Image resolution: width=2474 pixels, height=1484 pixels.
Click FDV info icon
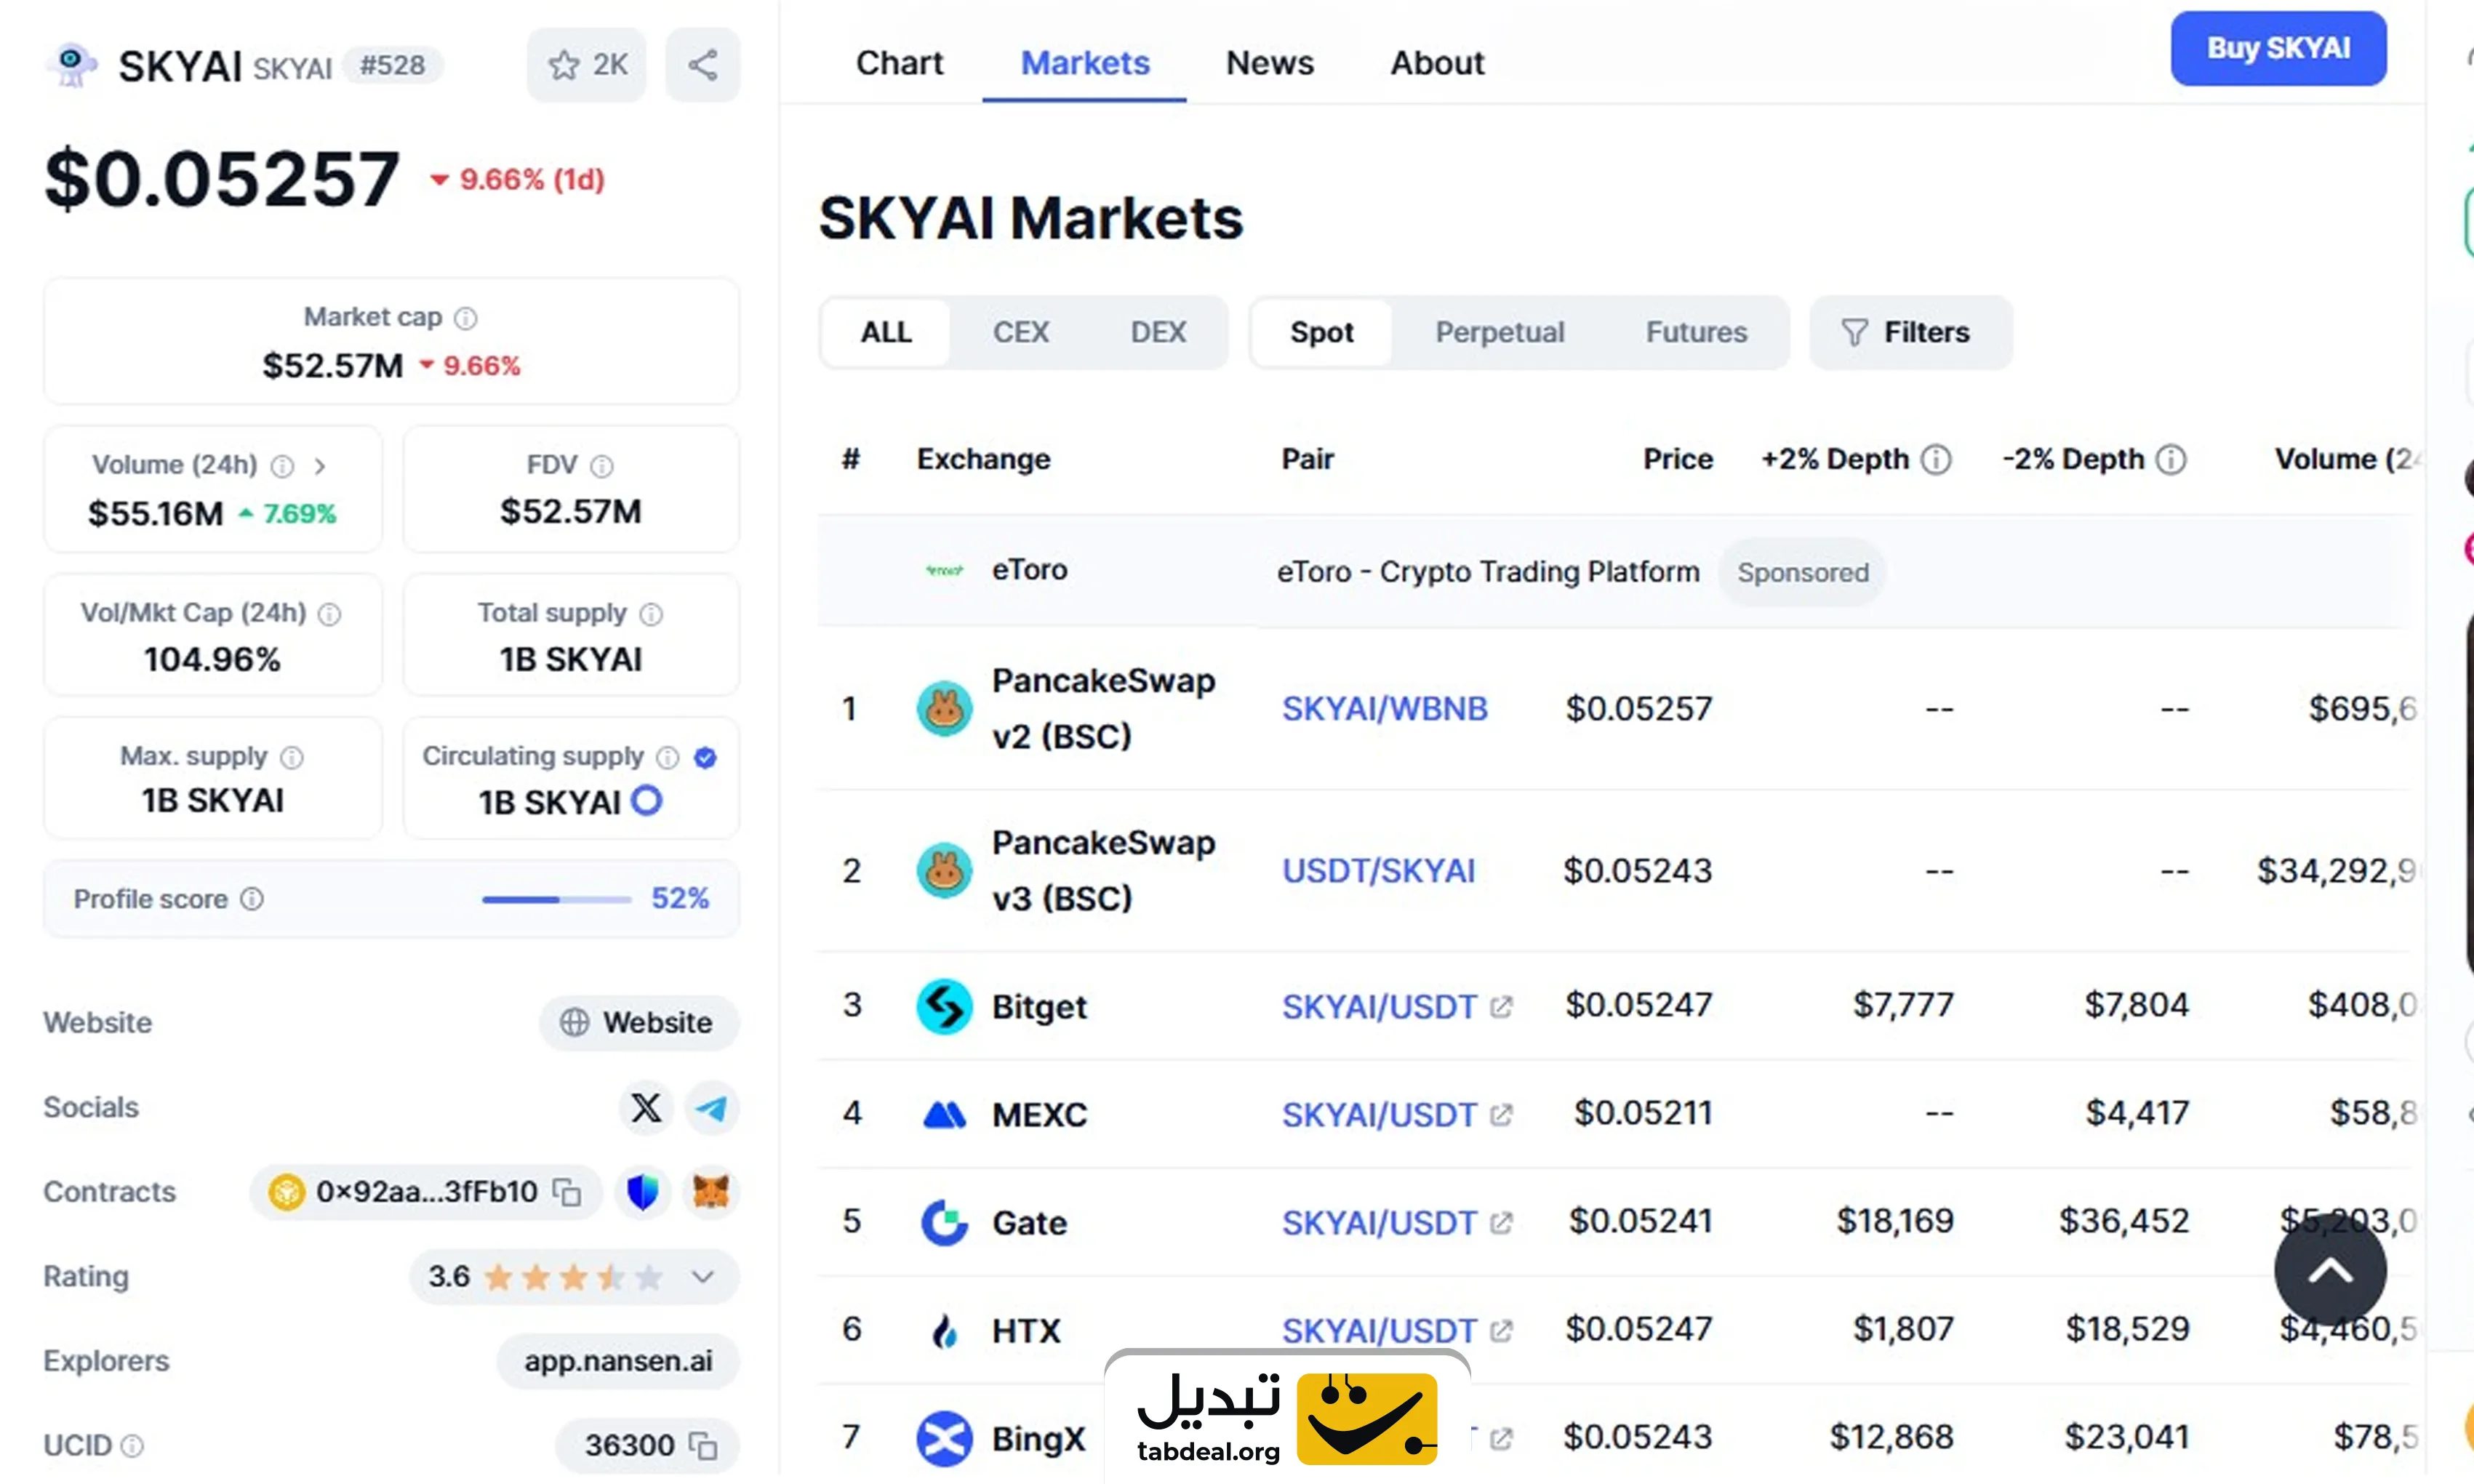[602, 466]
